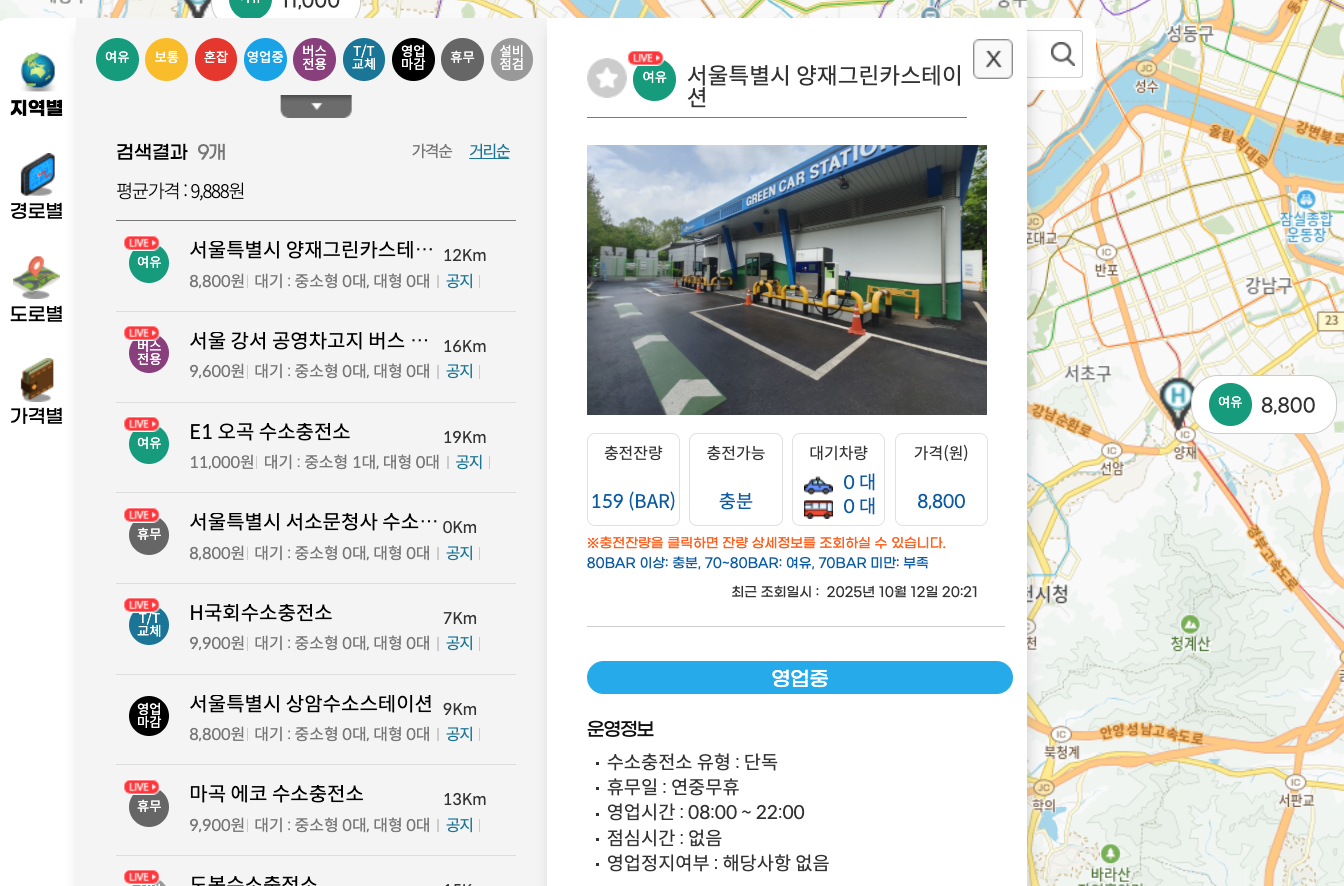Open 공지 link for H국회수소충전소 row

[x=459, y=643]
